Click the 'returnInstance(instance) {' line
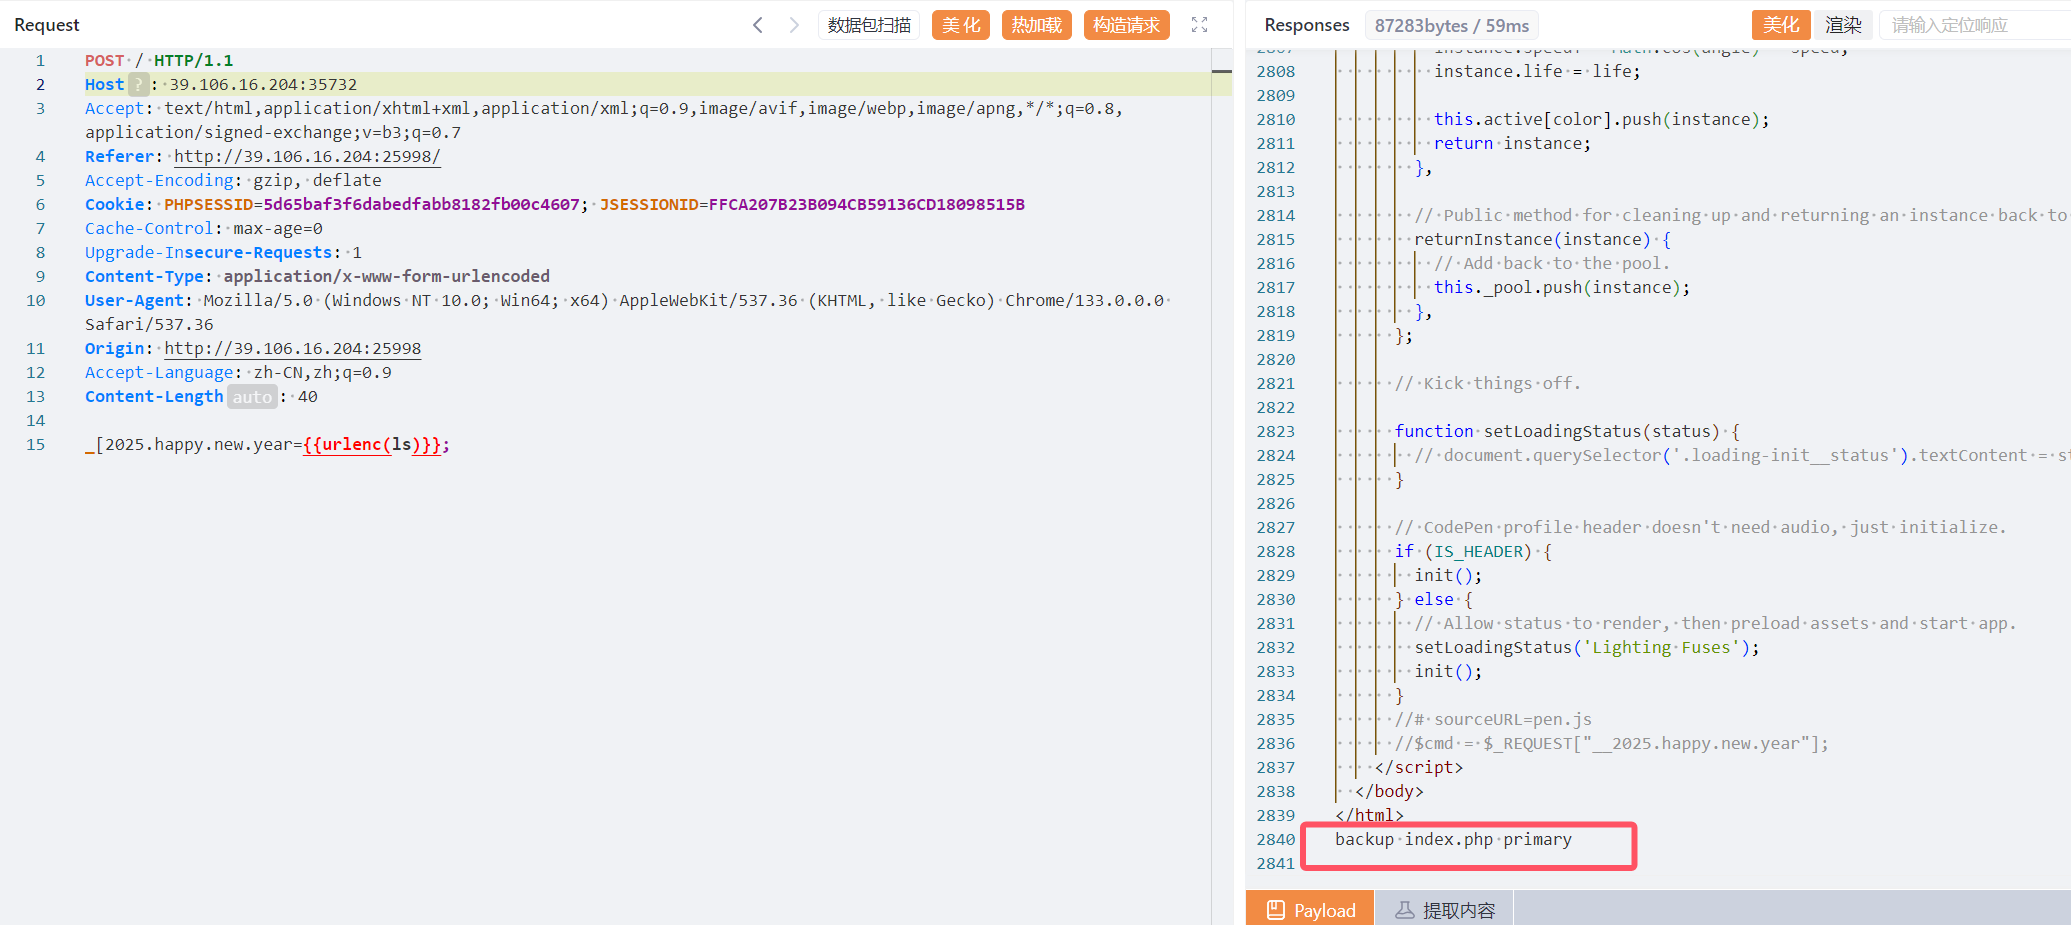 (1542, 239)
